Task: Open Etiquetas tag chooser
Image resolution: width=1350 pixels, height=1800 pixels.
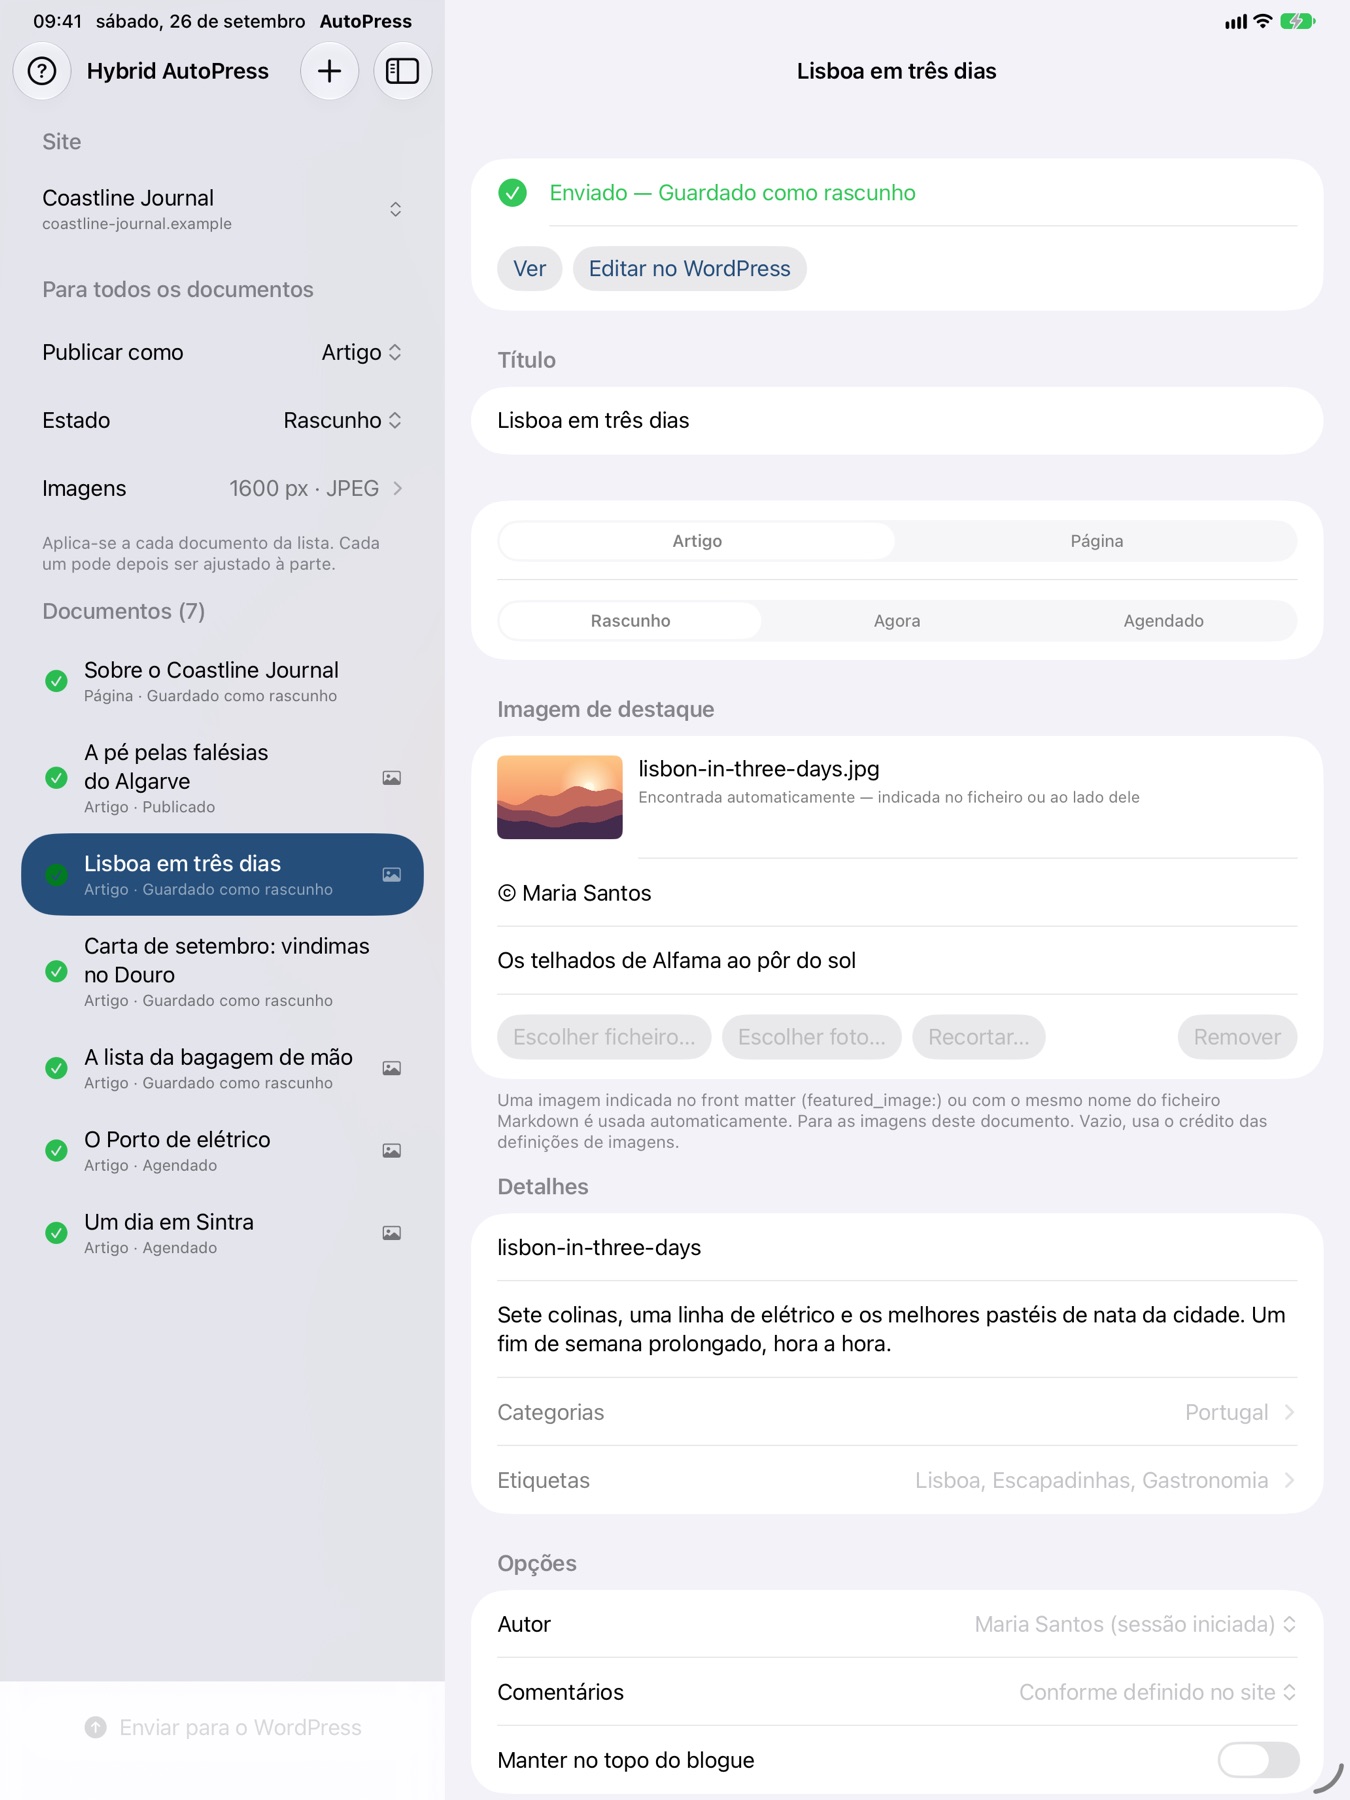Action: click(897, 1480)
